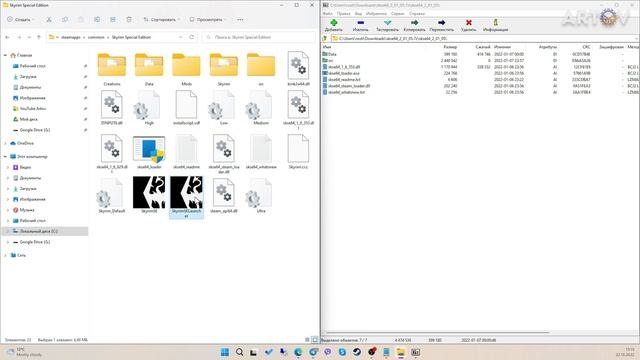Click the steamapps breadcrumb in address bar
The height and width of the screenshot is (360, 640).
point(71,37)
